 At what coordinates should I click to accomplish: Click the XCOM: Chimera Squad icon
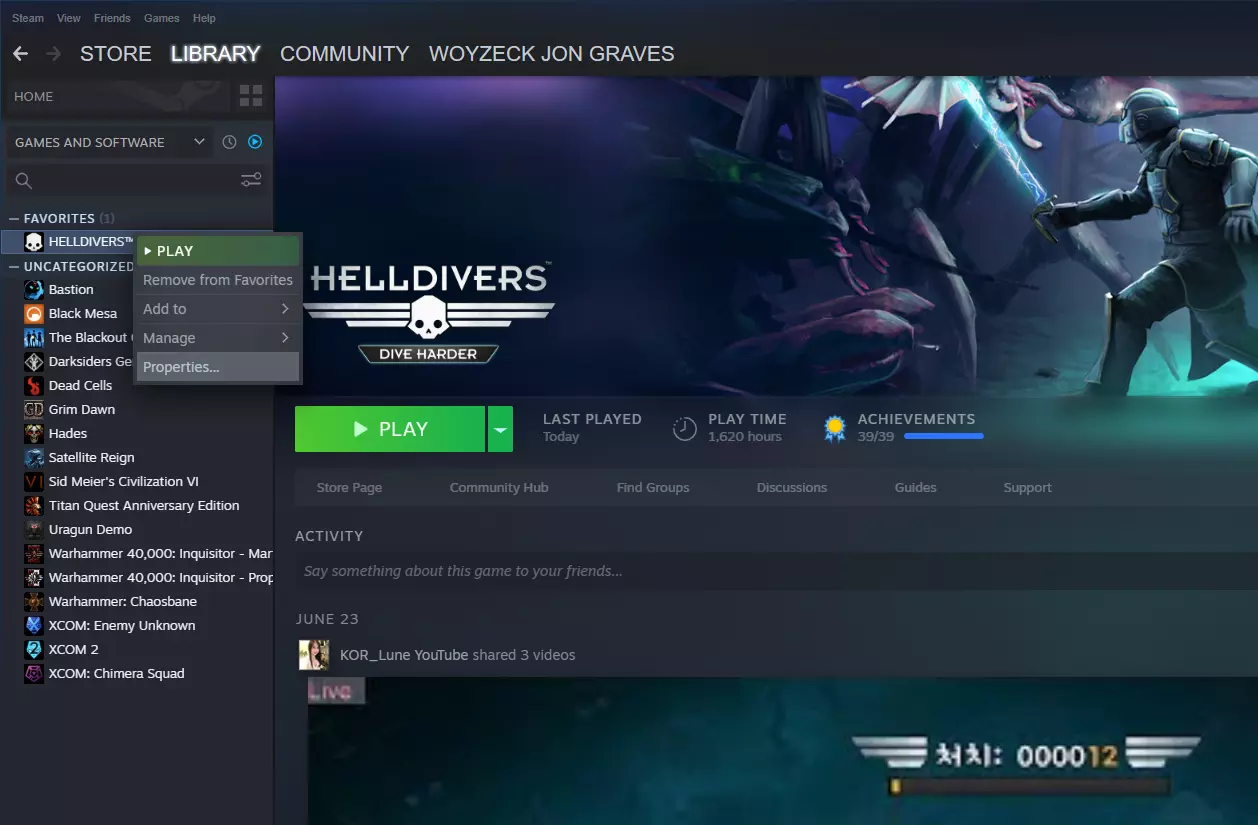pyautogui.click(x=33, y=674)
